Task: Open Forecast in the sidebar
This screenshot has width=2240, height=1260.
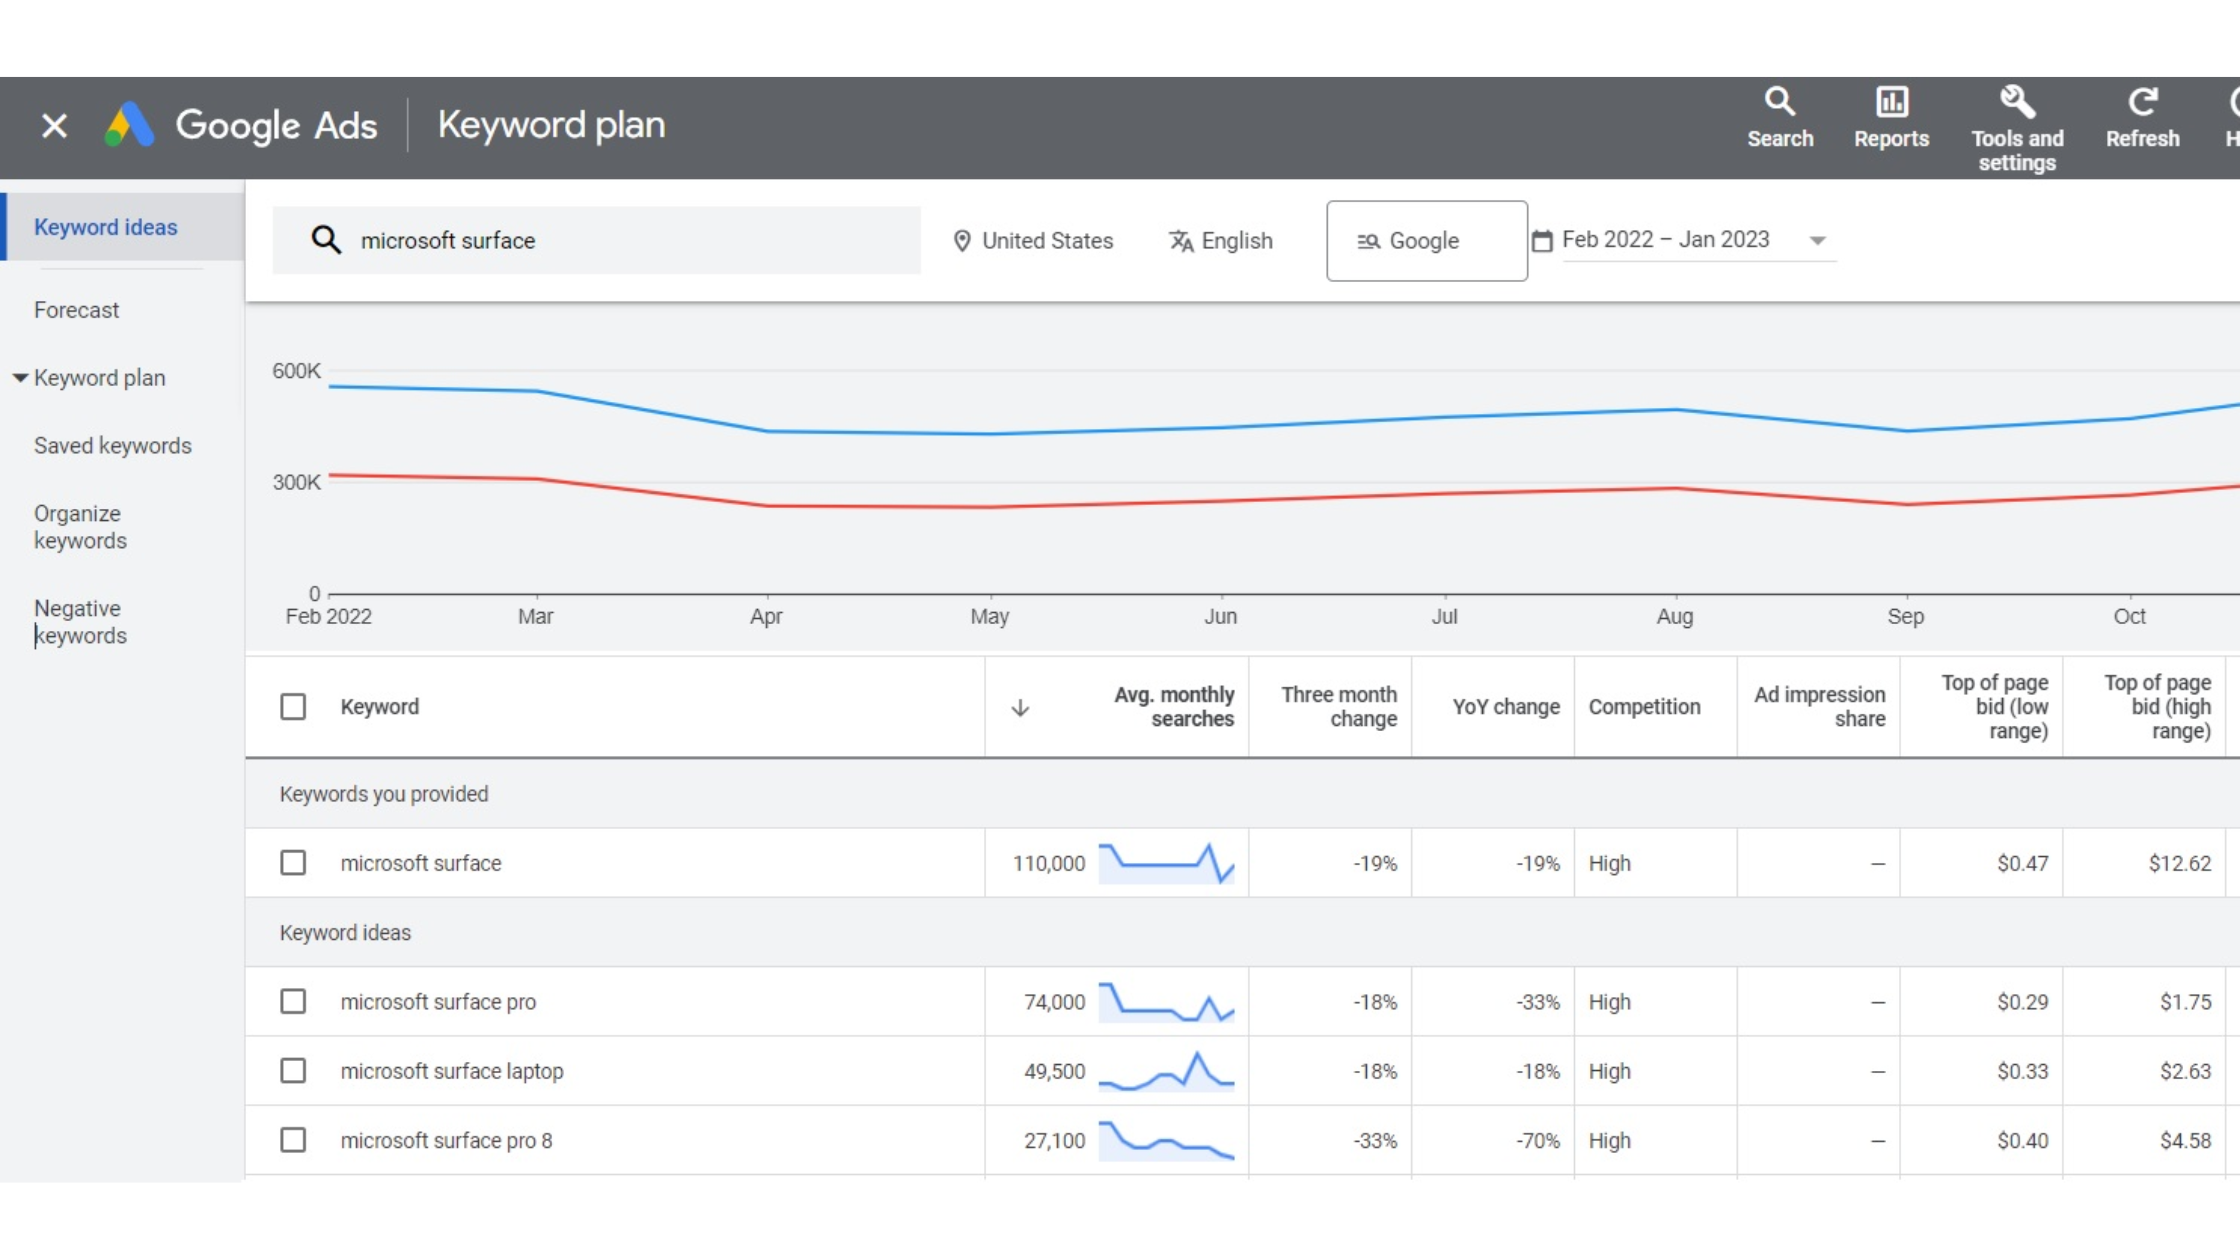Action: pyautogui.click(x=76, y=310)
